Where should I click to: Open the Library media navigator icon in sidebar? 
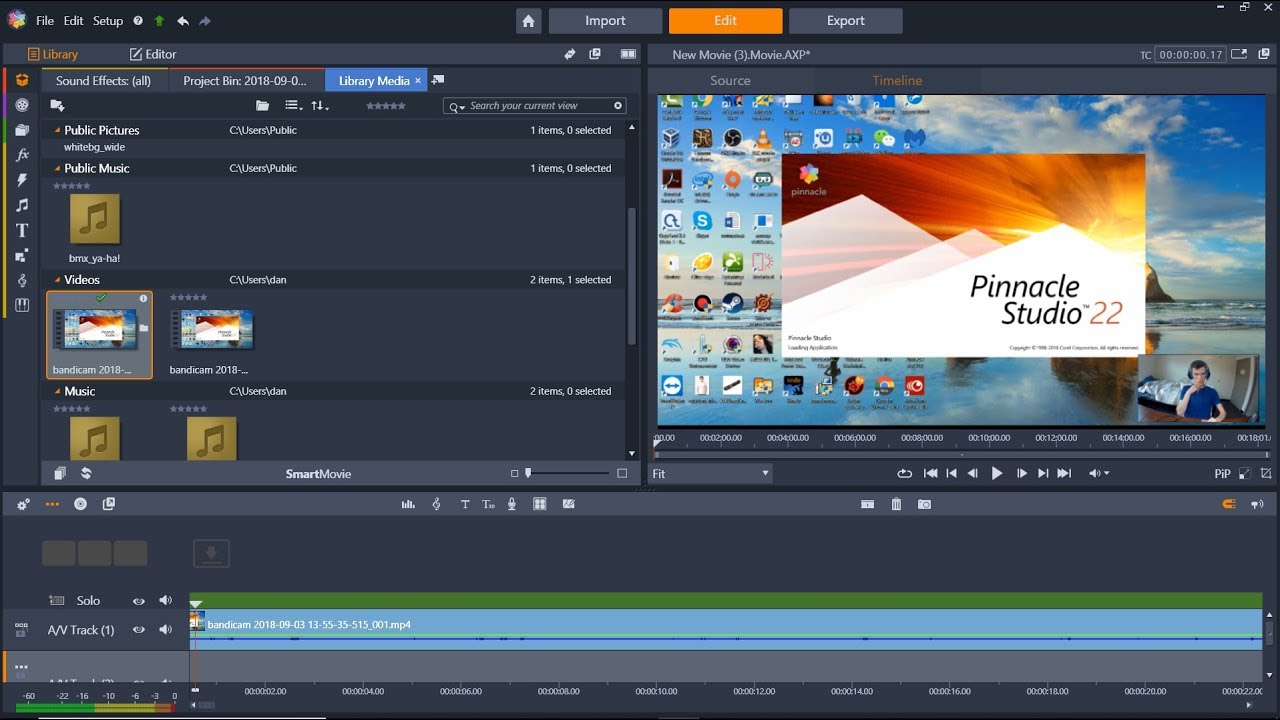[x=21, y=80]
